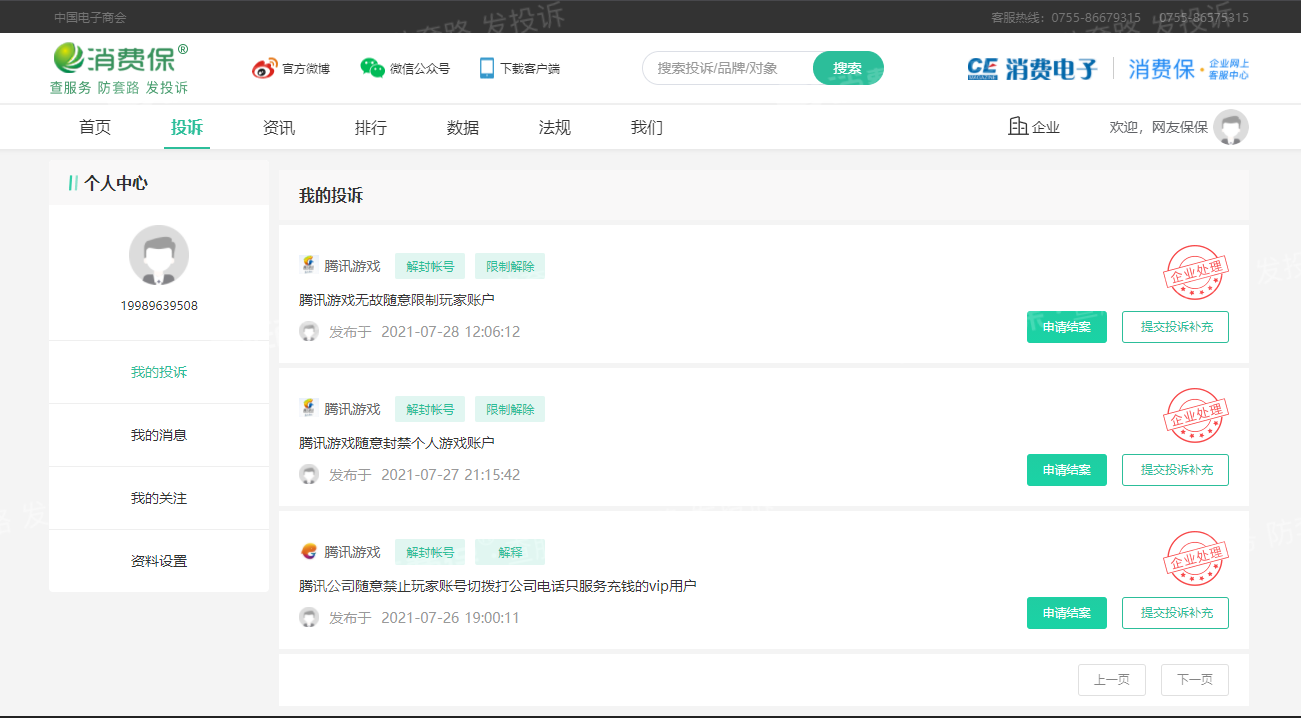Image resolution: width=1301 pixels, height=718 pixels.
Task: Click 限制解除 tag on the 2021-07-28 complaint
Action: tap(510, 266)
